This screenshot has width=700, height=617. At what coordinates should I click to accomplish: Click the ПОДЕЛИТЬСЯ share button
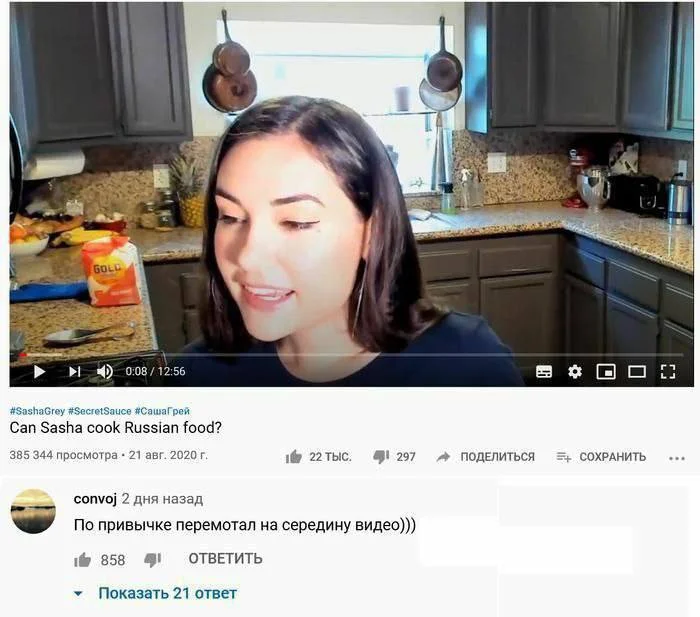tap(486, 457)
